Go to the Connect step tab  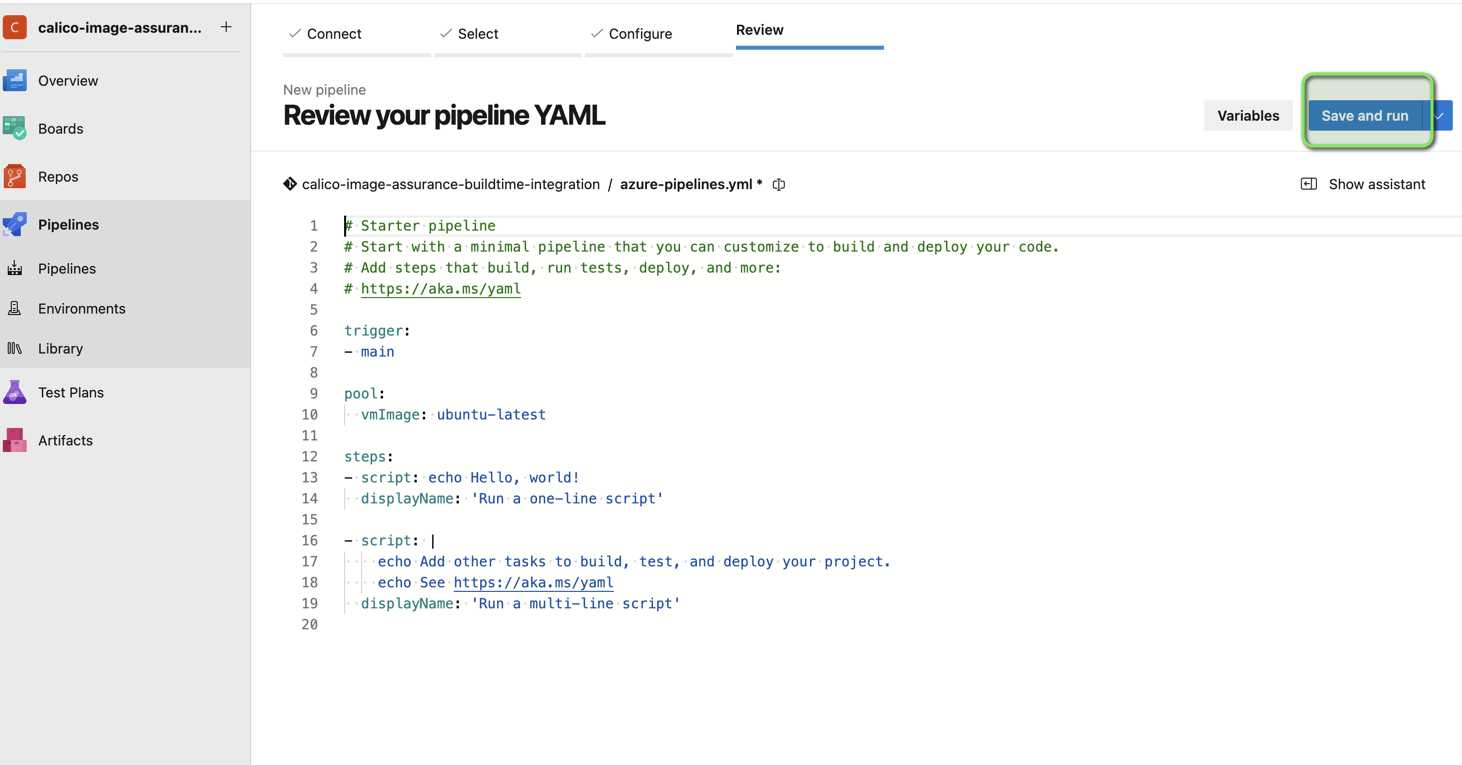click(x=325, y=34)
